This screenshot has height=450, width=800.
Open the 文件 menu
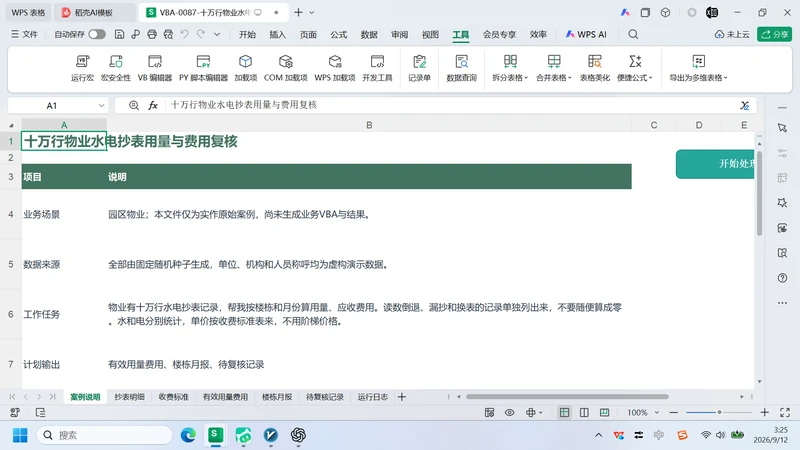pyautogui.click(x=24, y=34)
